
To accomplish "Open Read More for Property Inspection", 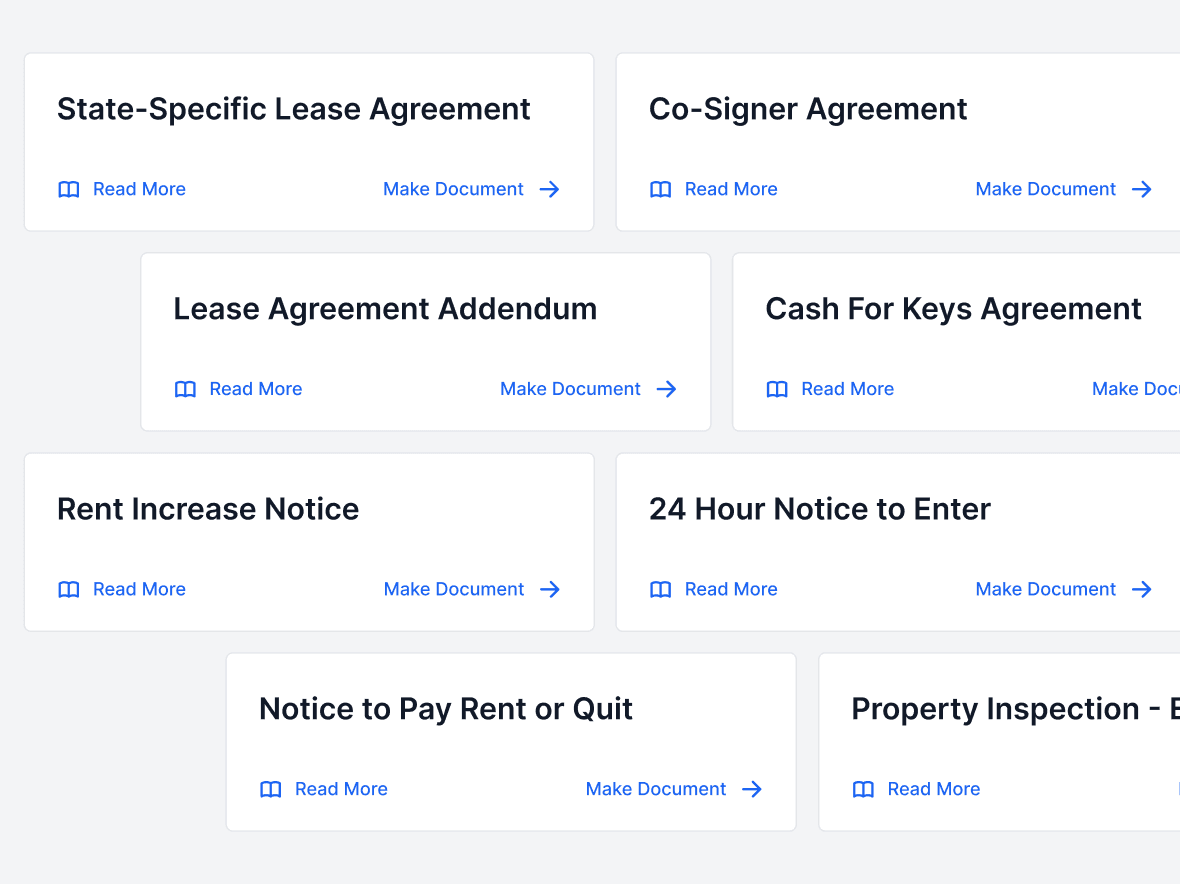I will point(933,790).
